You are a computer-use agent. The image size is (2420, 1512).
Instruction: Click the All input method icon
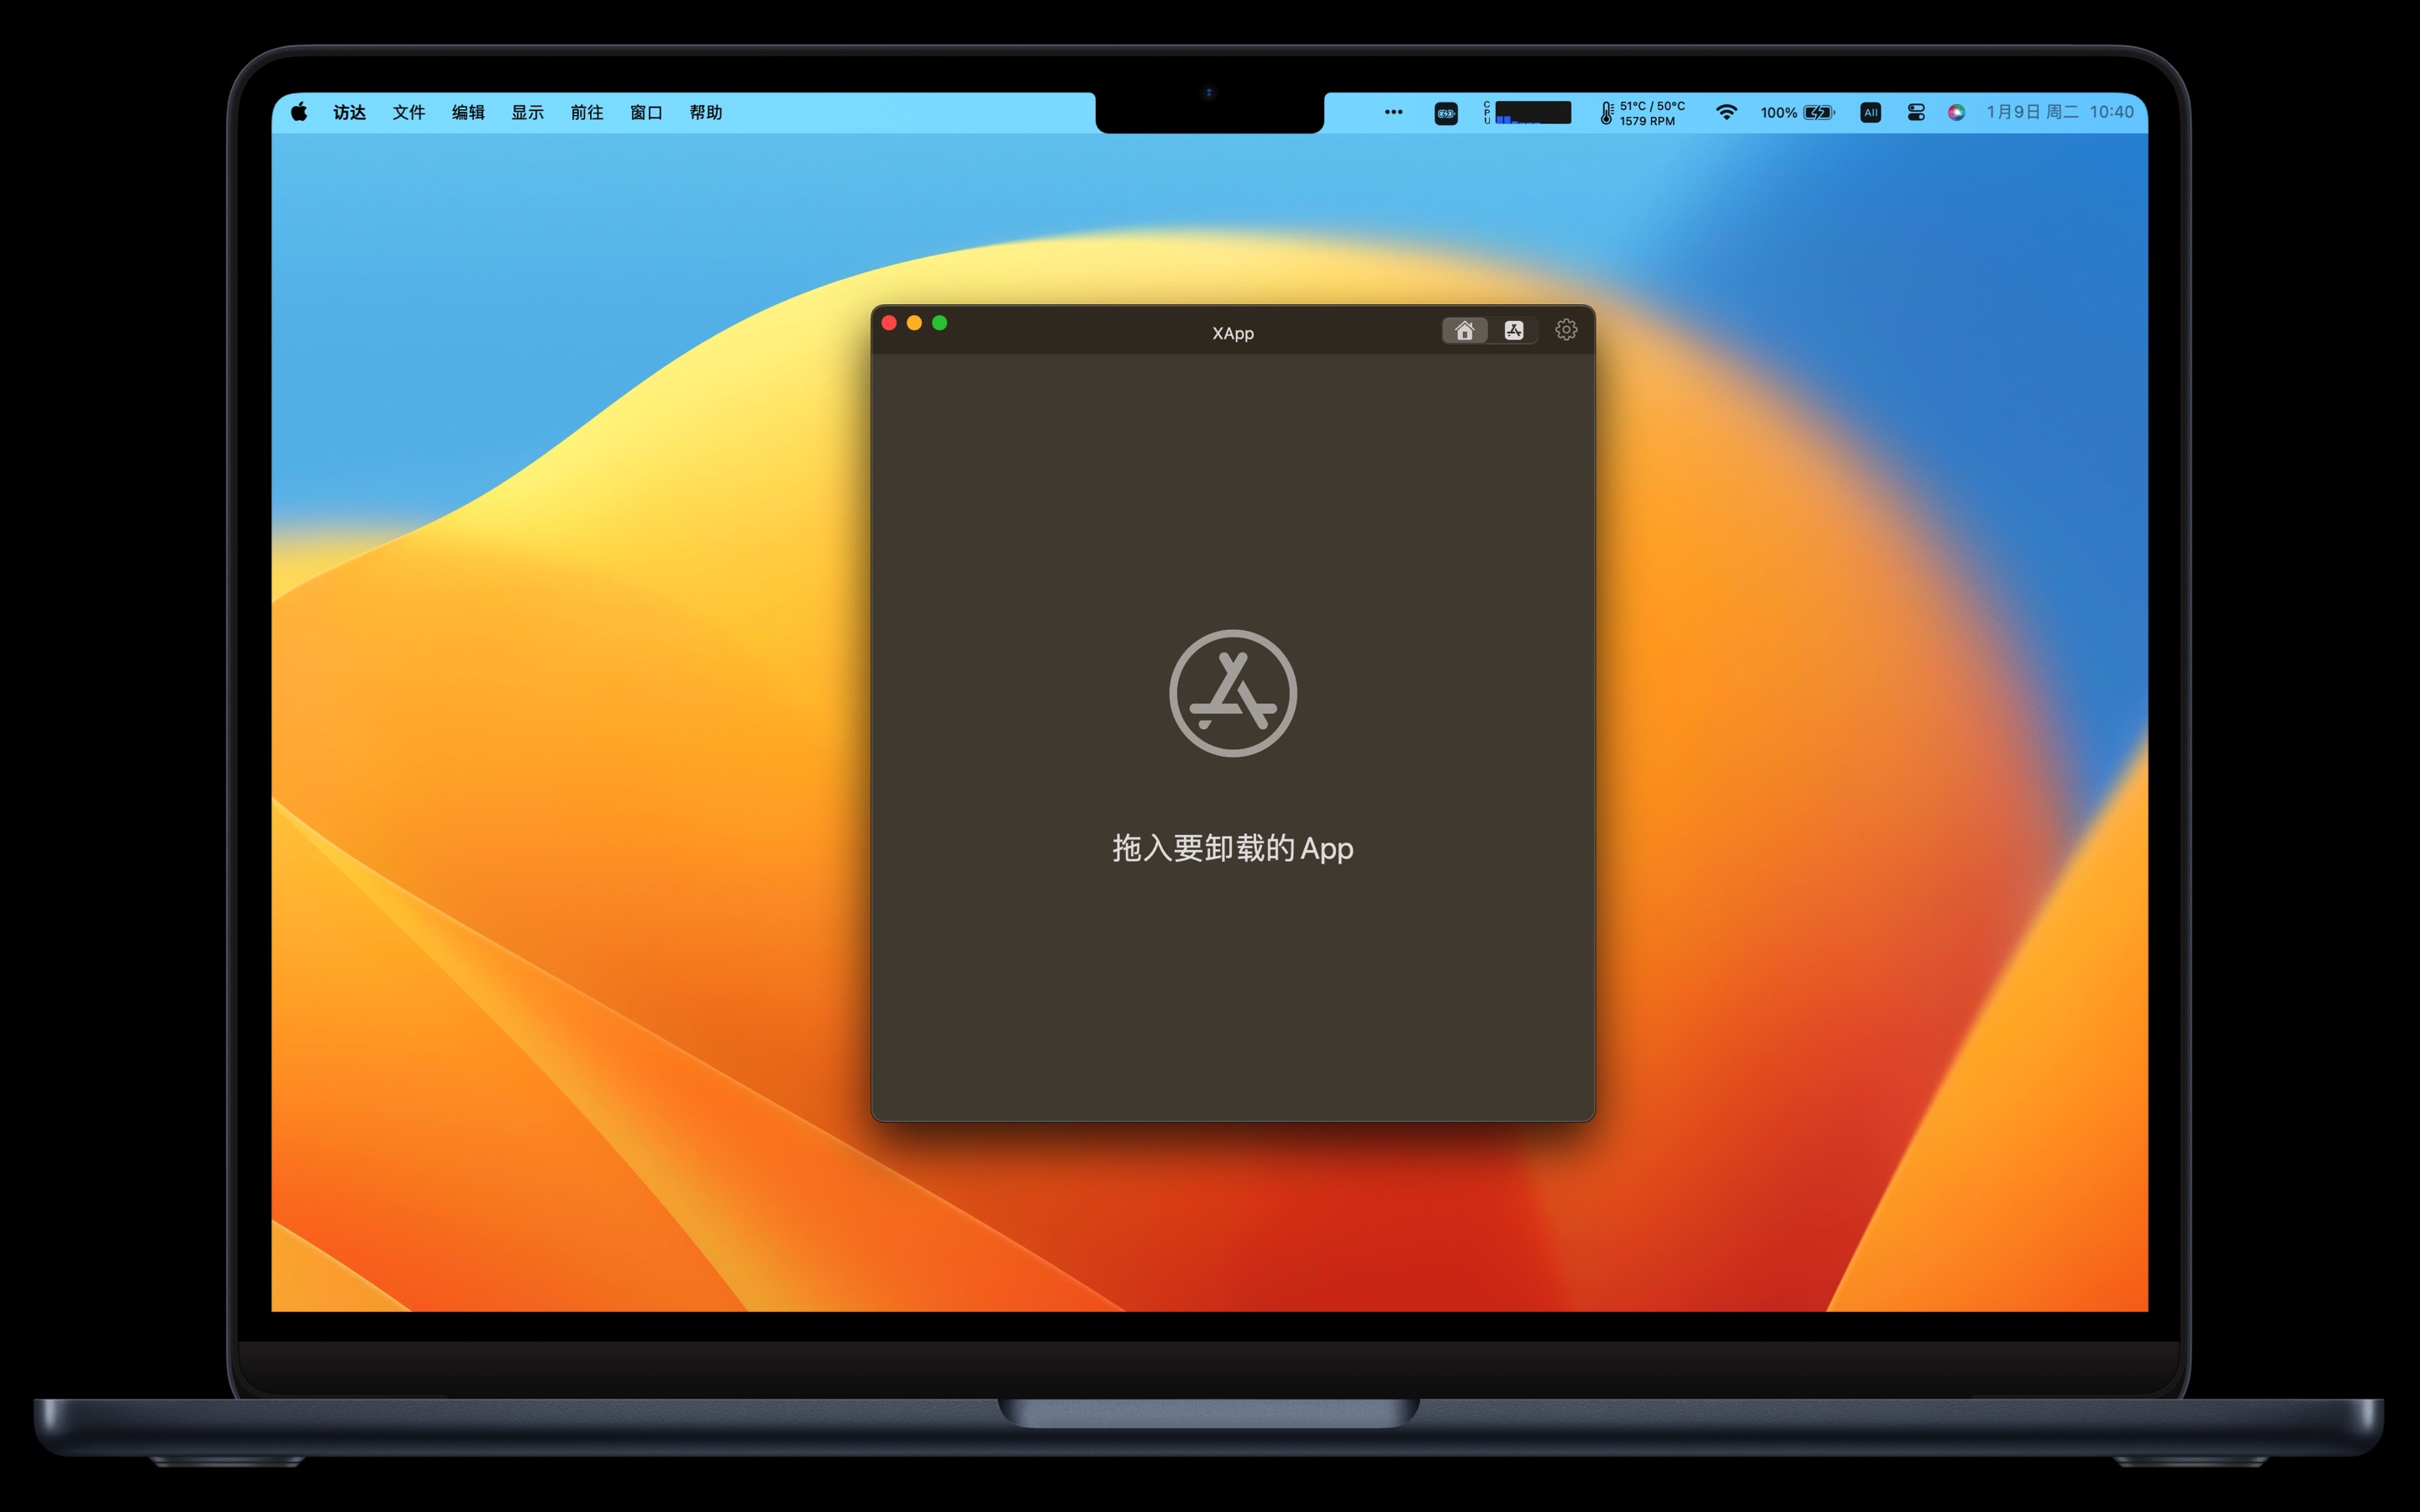tap(1870, 113)
